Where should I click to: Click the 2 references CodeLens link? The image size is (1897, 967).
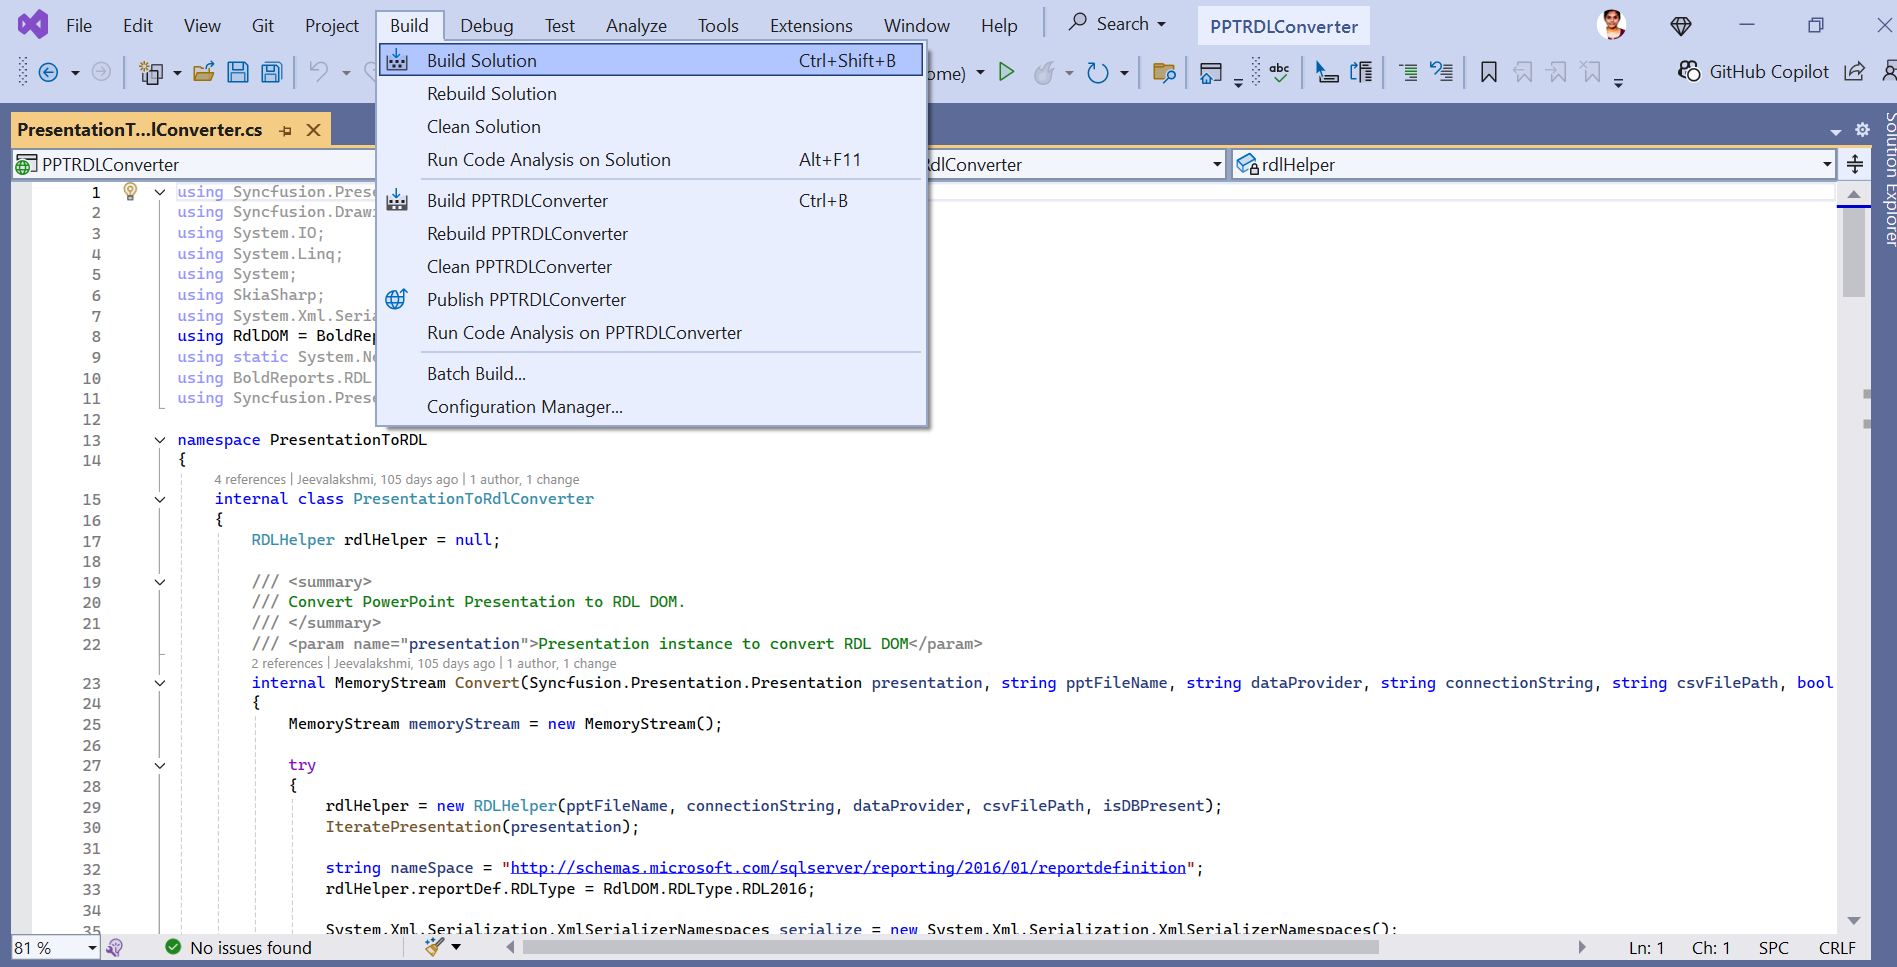pyautogui.click(x=287, y=664)
